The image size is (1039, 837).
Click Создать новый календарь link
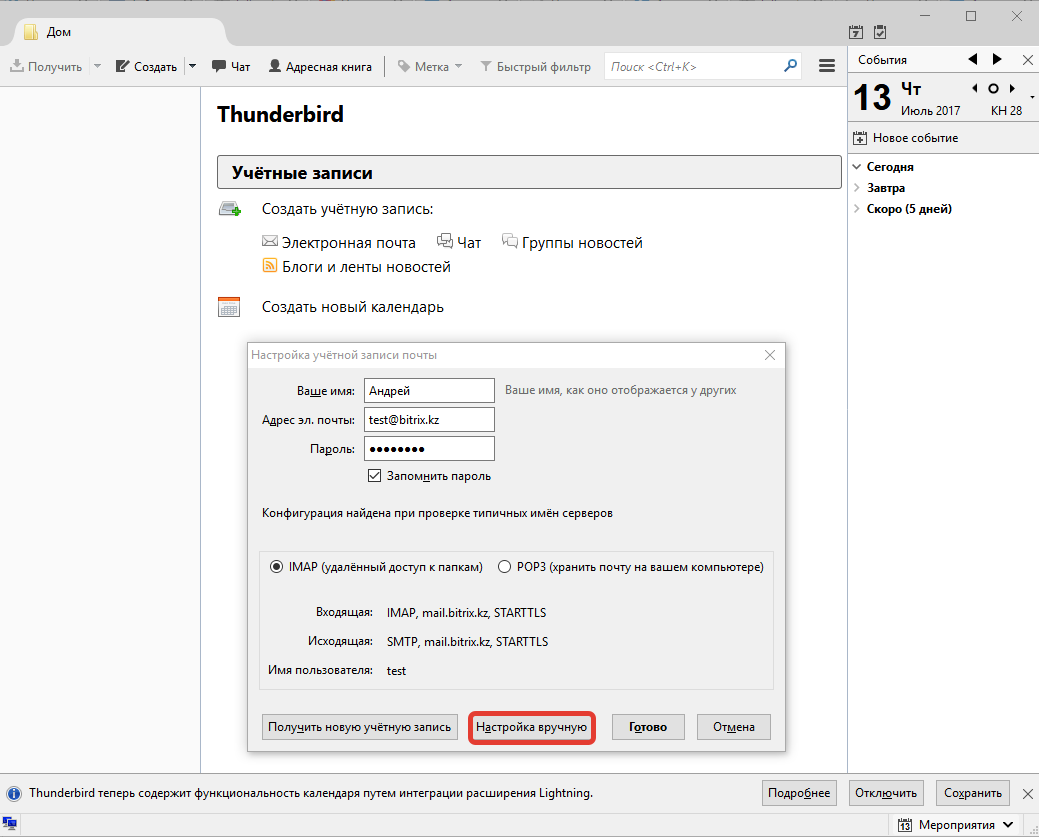point(353,307)
